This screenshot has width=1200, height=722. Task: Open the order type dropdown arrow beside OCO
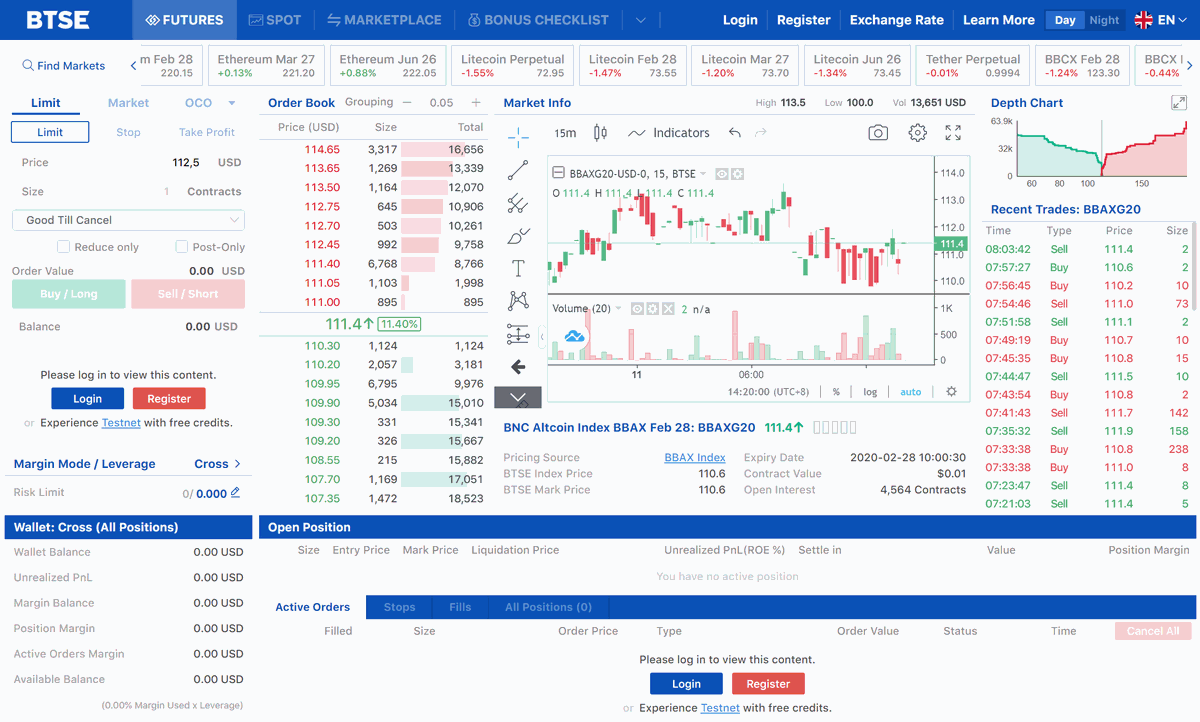click(x=232, y=103)
